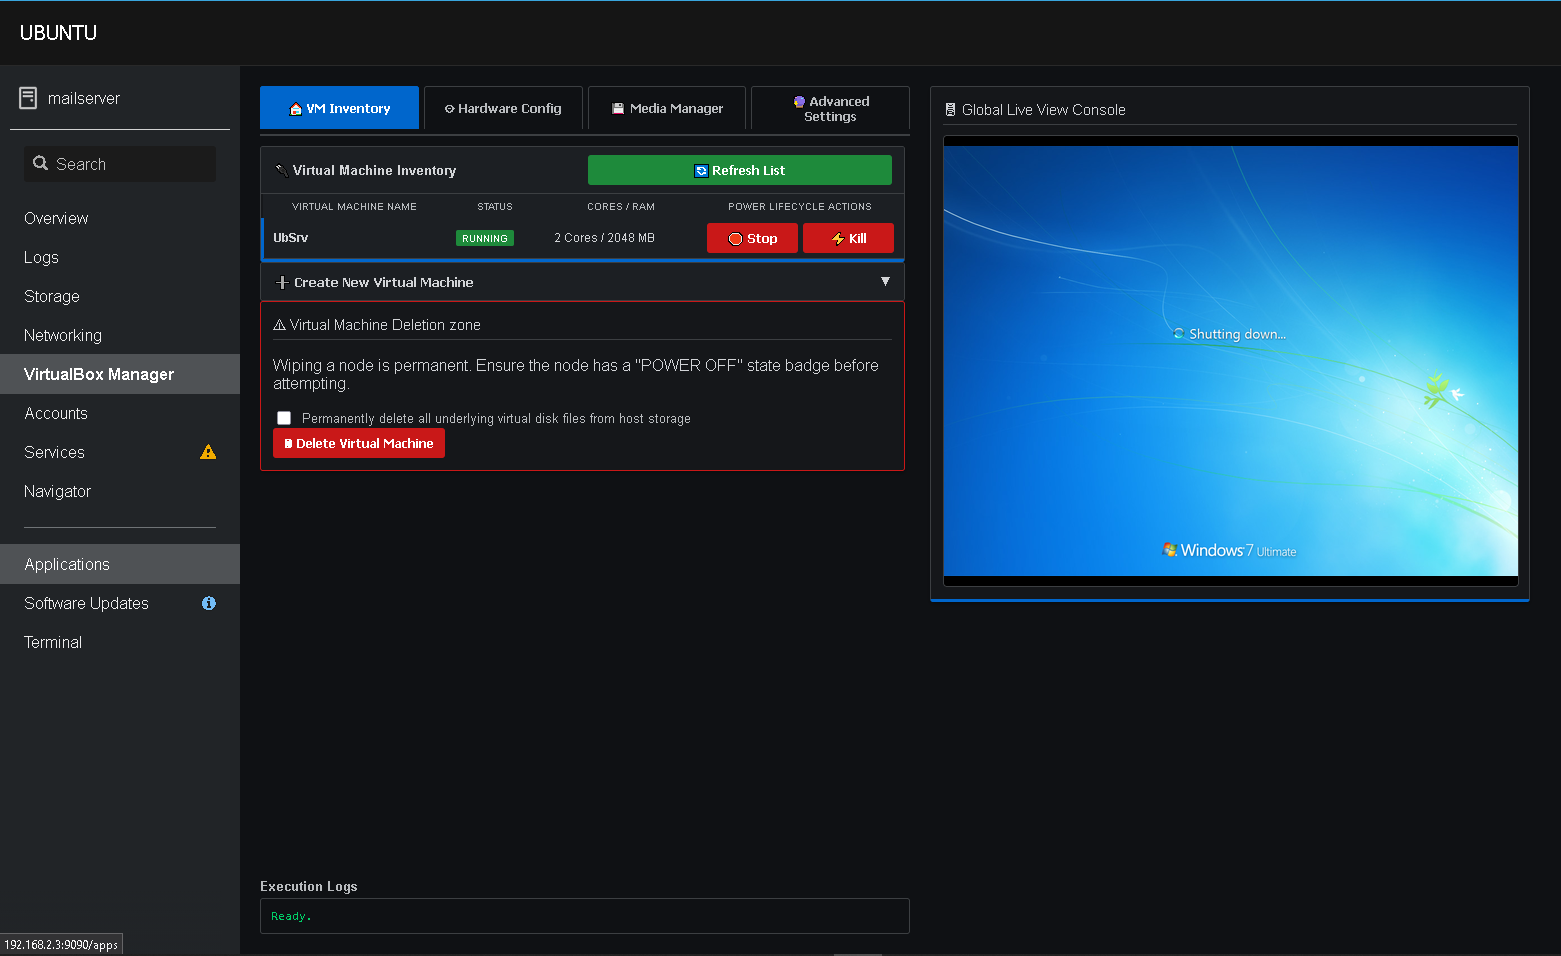Click the search magnifier icon
1561x956 pixels.
pyautogui.click(x=41, y=163)
